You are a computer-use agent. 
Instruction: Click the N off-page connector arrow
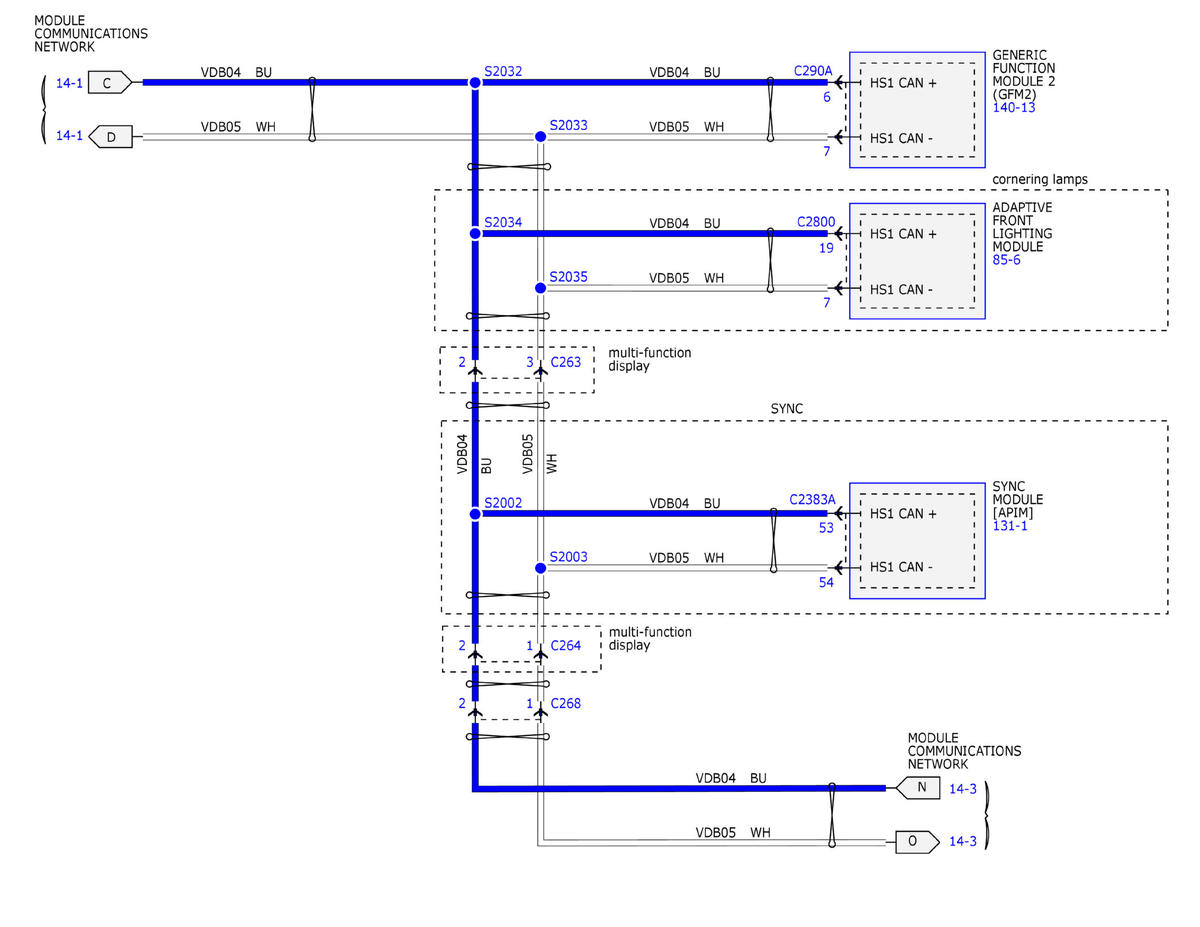pyautogui.click(x=918, y=788)
